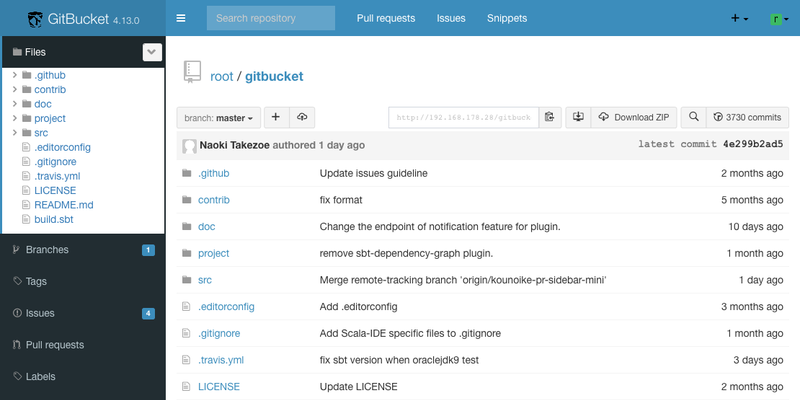Viewport: 800px width, 400px height.
Task: Open LICENSE in sidebar tree
Action: tap(55, 190)
